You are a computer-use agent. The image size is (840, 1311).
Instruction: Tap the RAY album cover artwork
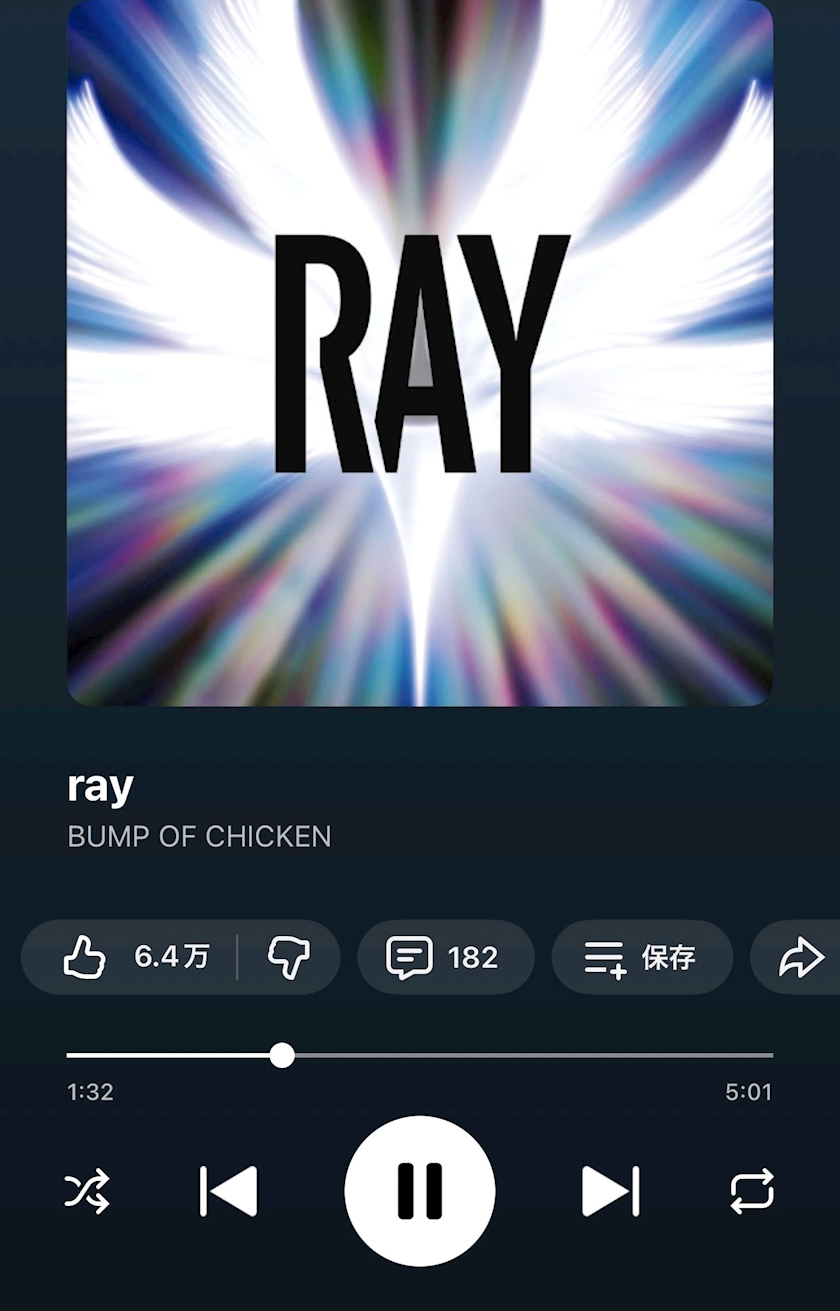[x=420, y=353]
